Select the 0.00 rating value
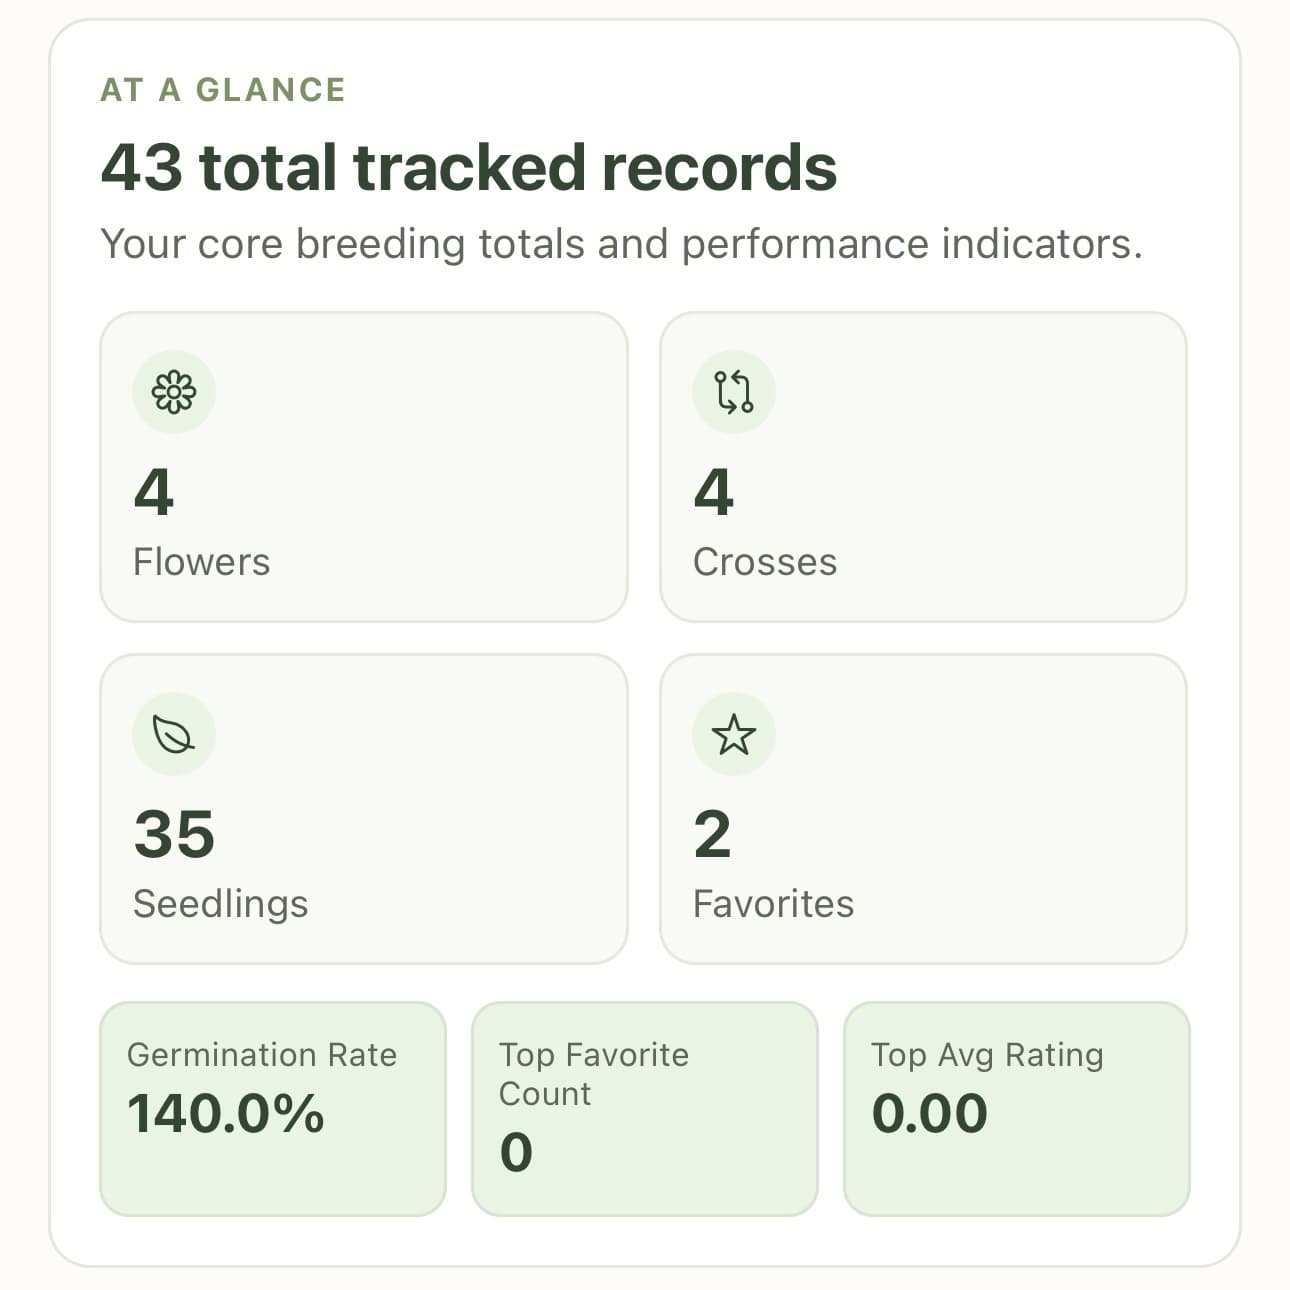Viewport: 1290px width, 1290px height. coord(929,1112)
